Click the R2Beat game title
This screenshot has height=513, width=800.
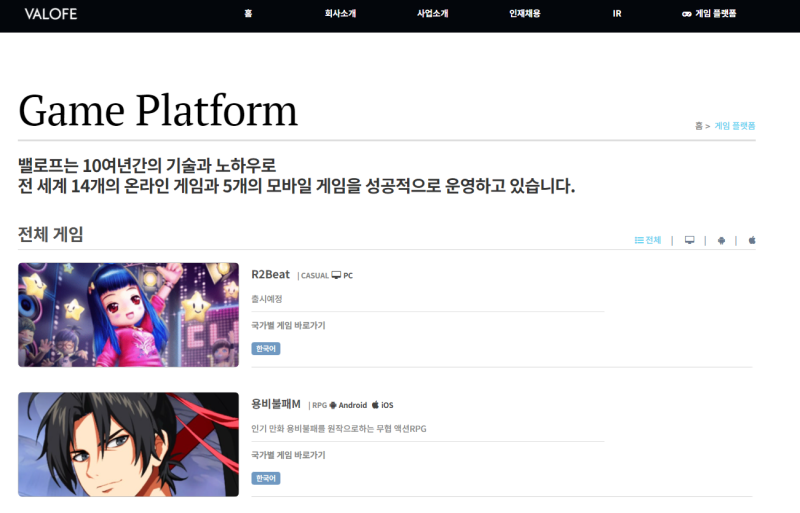coord(270,275)
